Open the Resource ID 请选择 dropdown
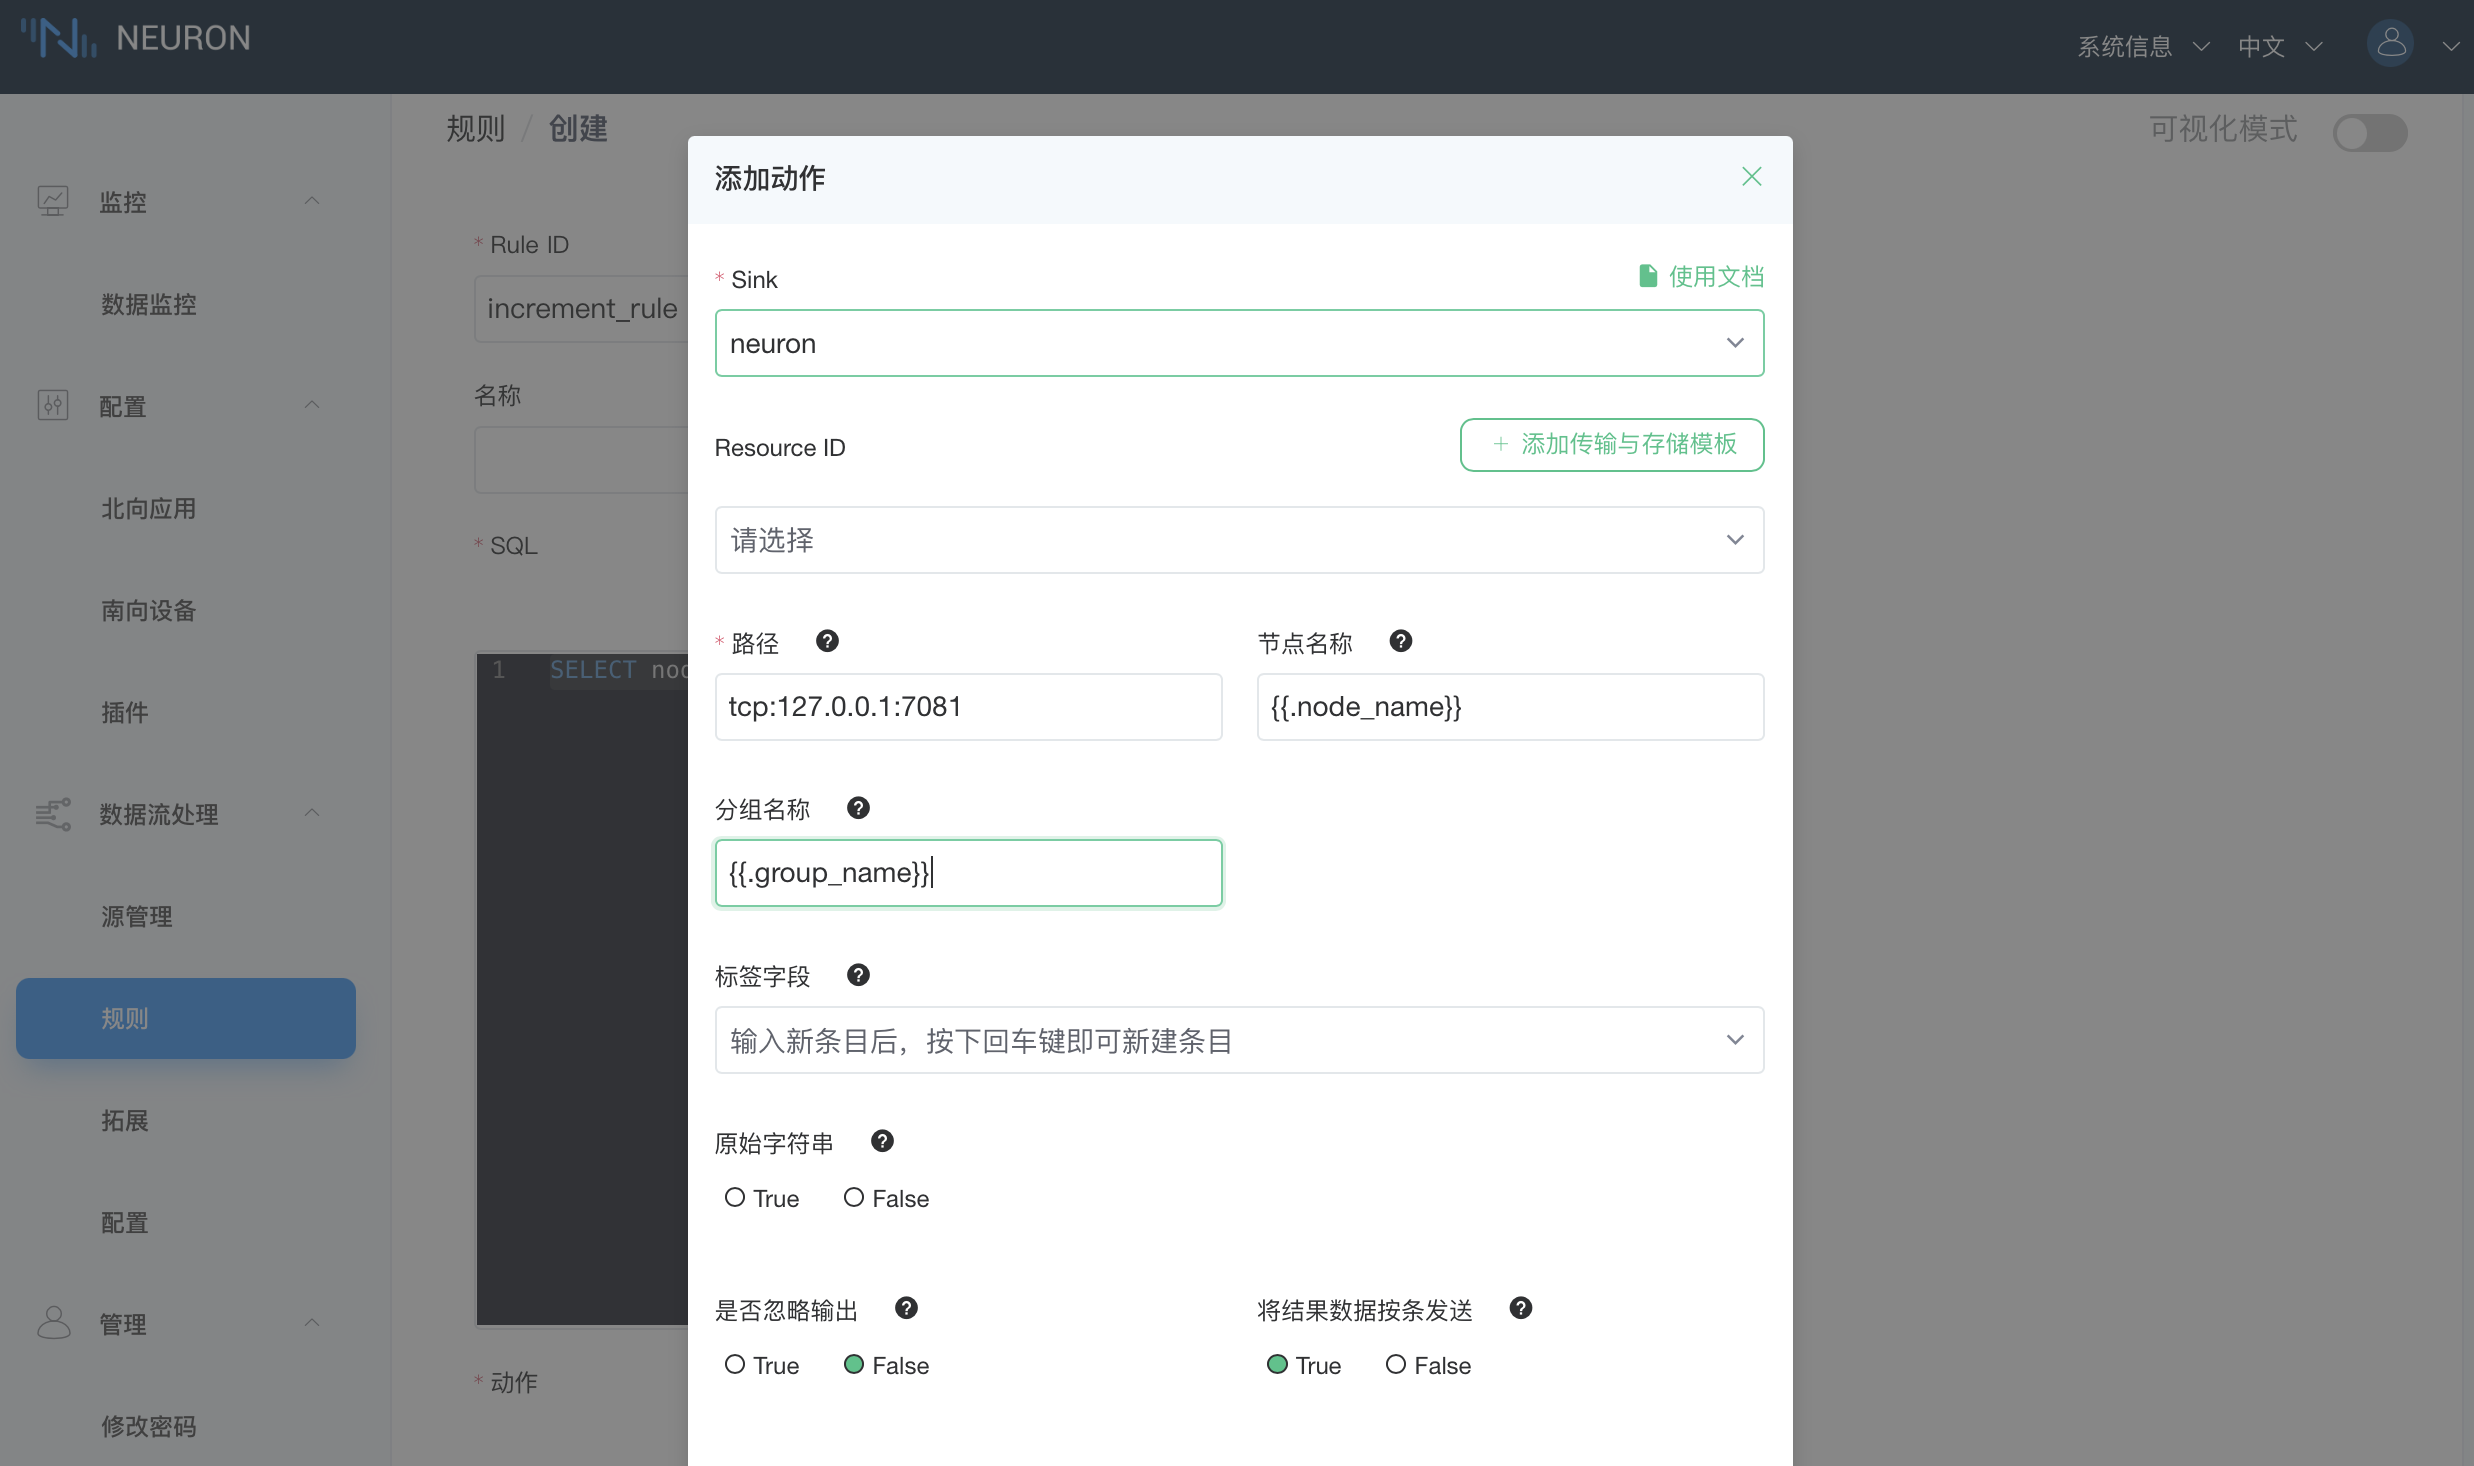2474x1466 pixels. [1239, 540]
